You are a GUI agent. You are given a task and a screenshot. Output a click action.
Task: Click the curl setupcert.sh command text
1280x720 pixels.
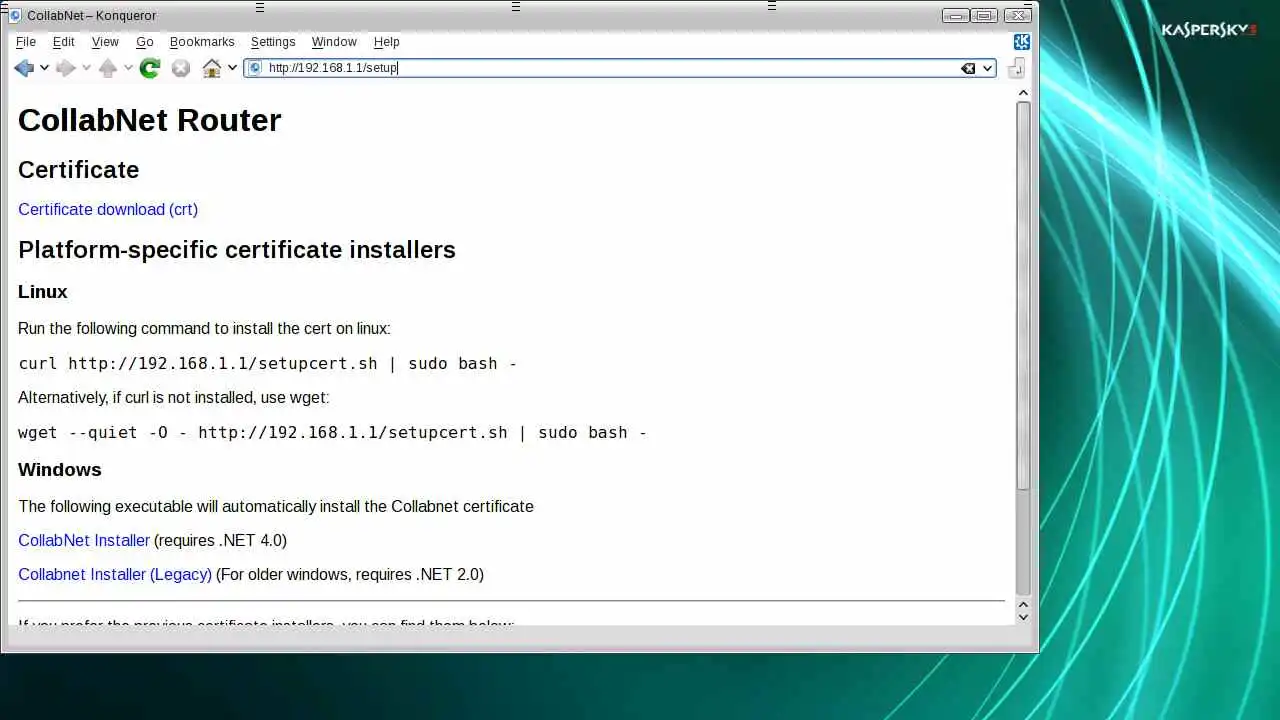pos(268,363)
